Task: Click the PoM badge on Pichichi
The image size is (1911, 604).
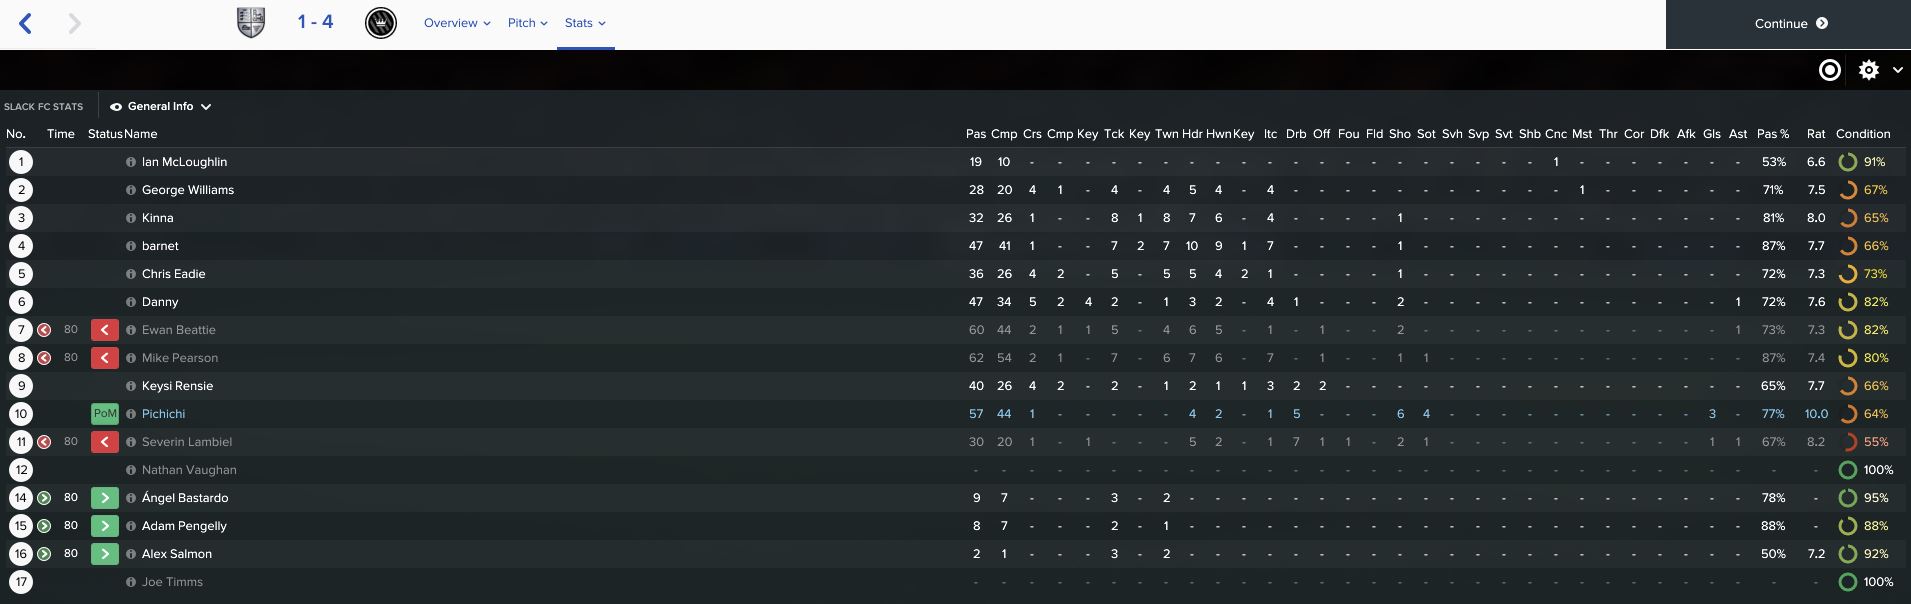Action: pyautogui.click(x=105, y=414)
